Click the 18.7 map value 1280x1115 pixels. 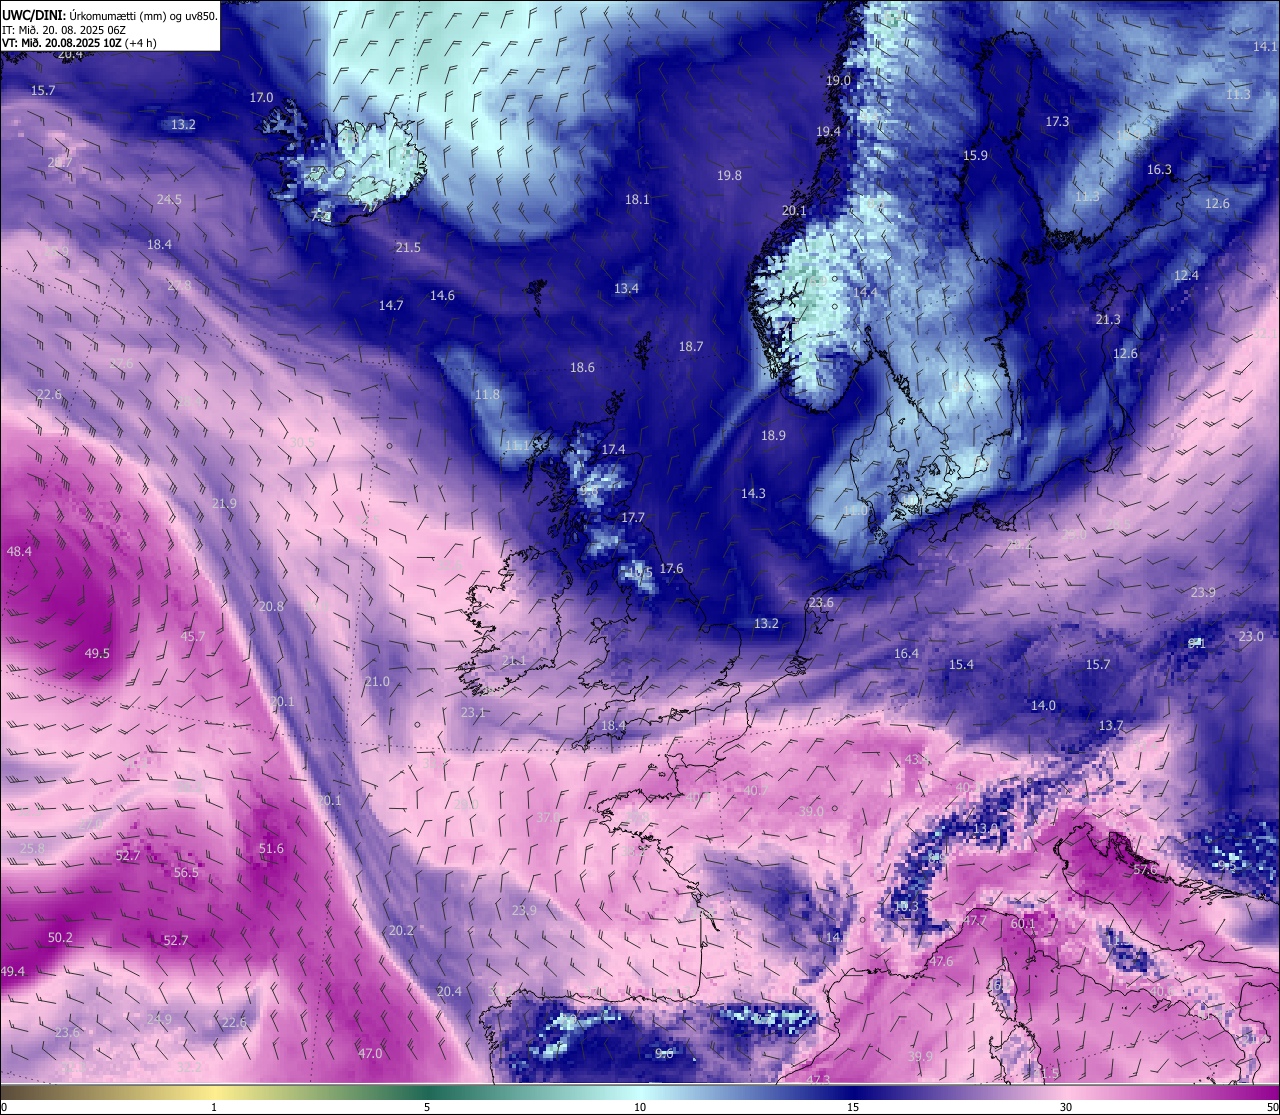(x=691, y=347)
